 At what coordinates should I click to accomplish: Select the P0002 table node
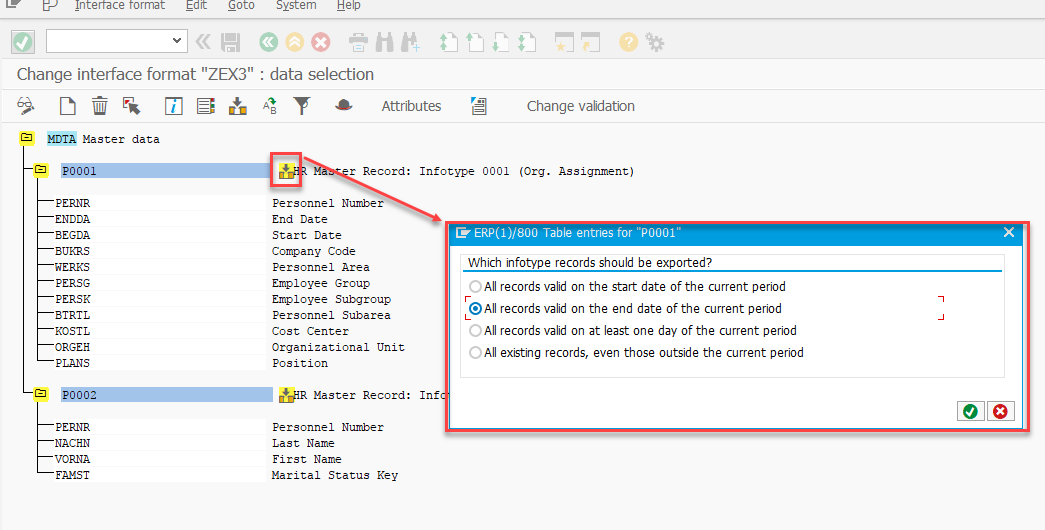(167, 395)
